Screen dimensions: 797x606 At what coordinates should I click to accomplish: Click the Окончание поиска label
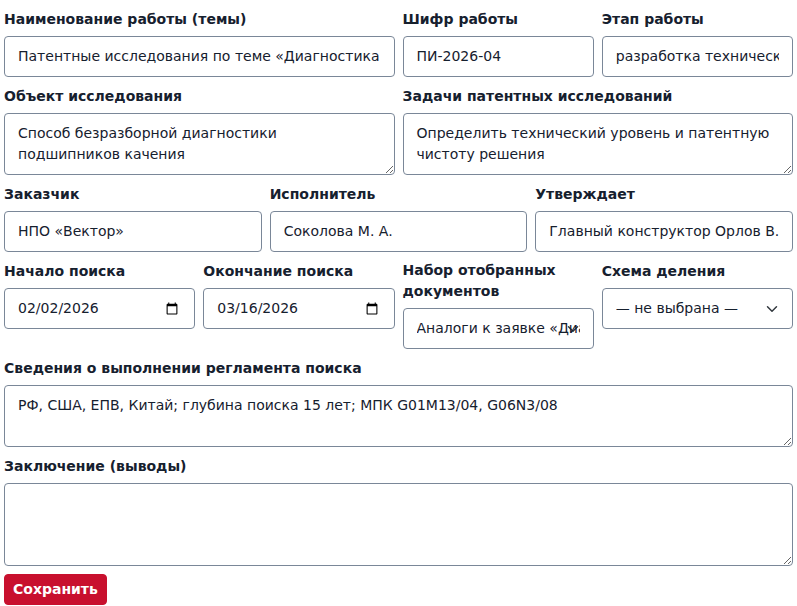click(278, 271)
